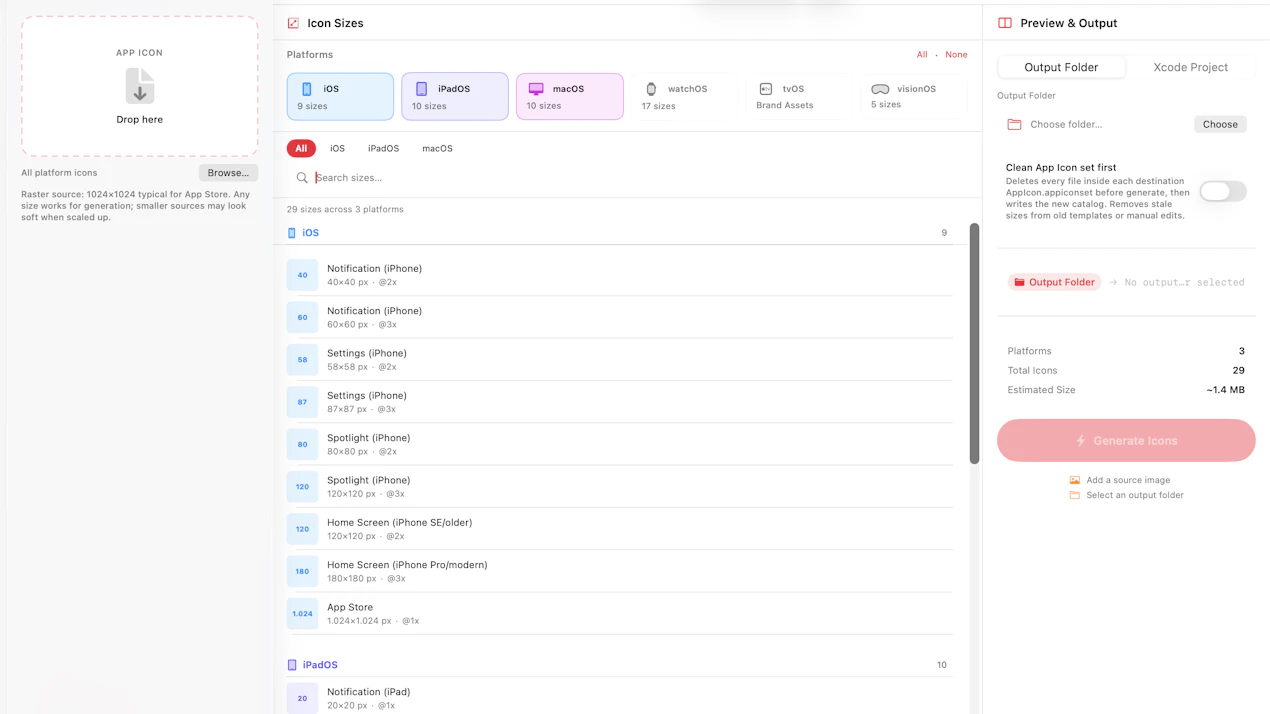Click the 58 size icon for Settings

(x=302, y=359)
